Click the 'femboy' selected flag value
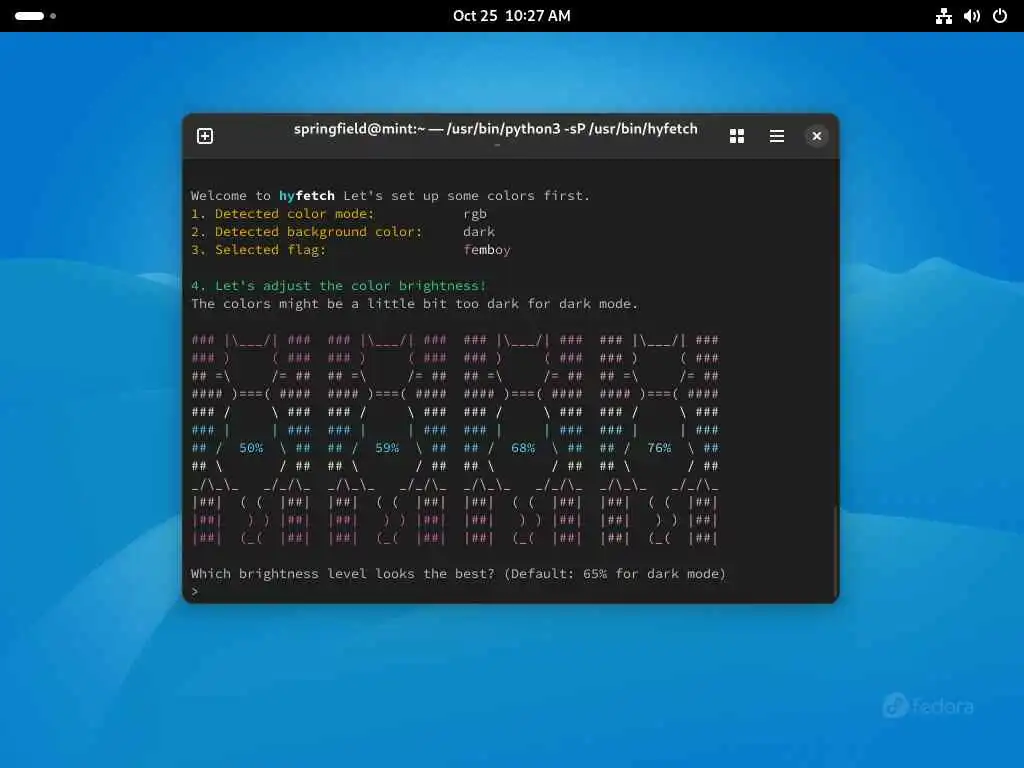The height and width of the screenshot is (768, 1024). pos(487,250)
